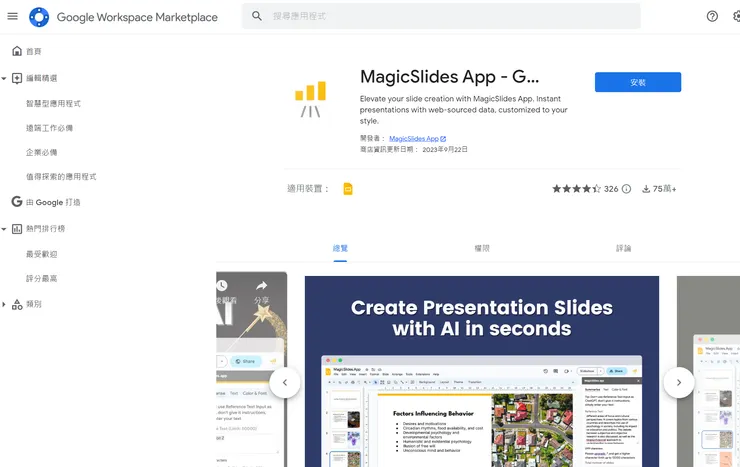Show previous screenshot with left arrow

coord(285,383)
